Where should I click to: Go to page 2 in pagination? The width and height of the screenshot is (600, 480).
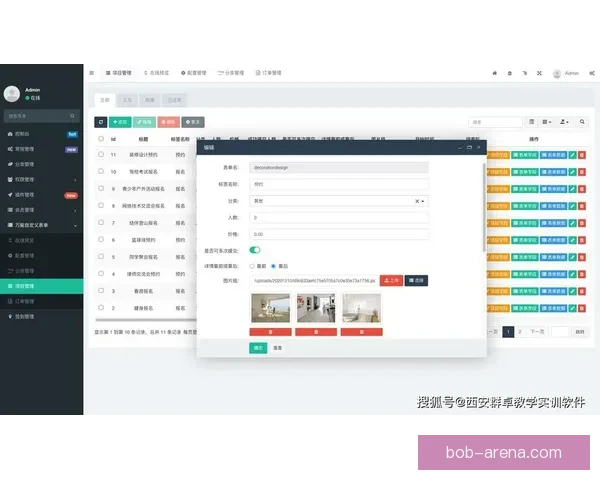coord(520,332)
